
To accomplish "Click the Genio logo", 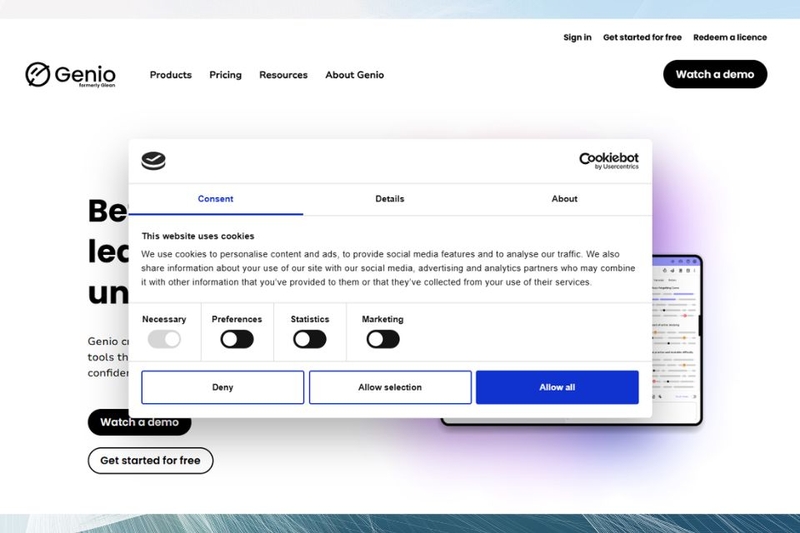I will click(x=70, y=75).
